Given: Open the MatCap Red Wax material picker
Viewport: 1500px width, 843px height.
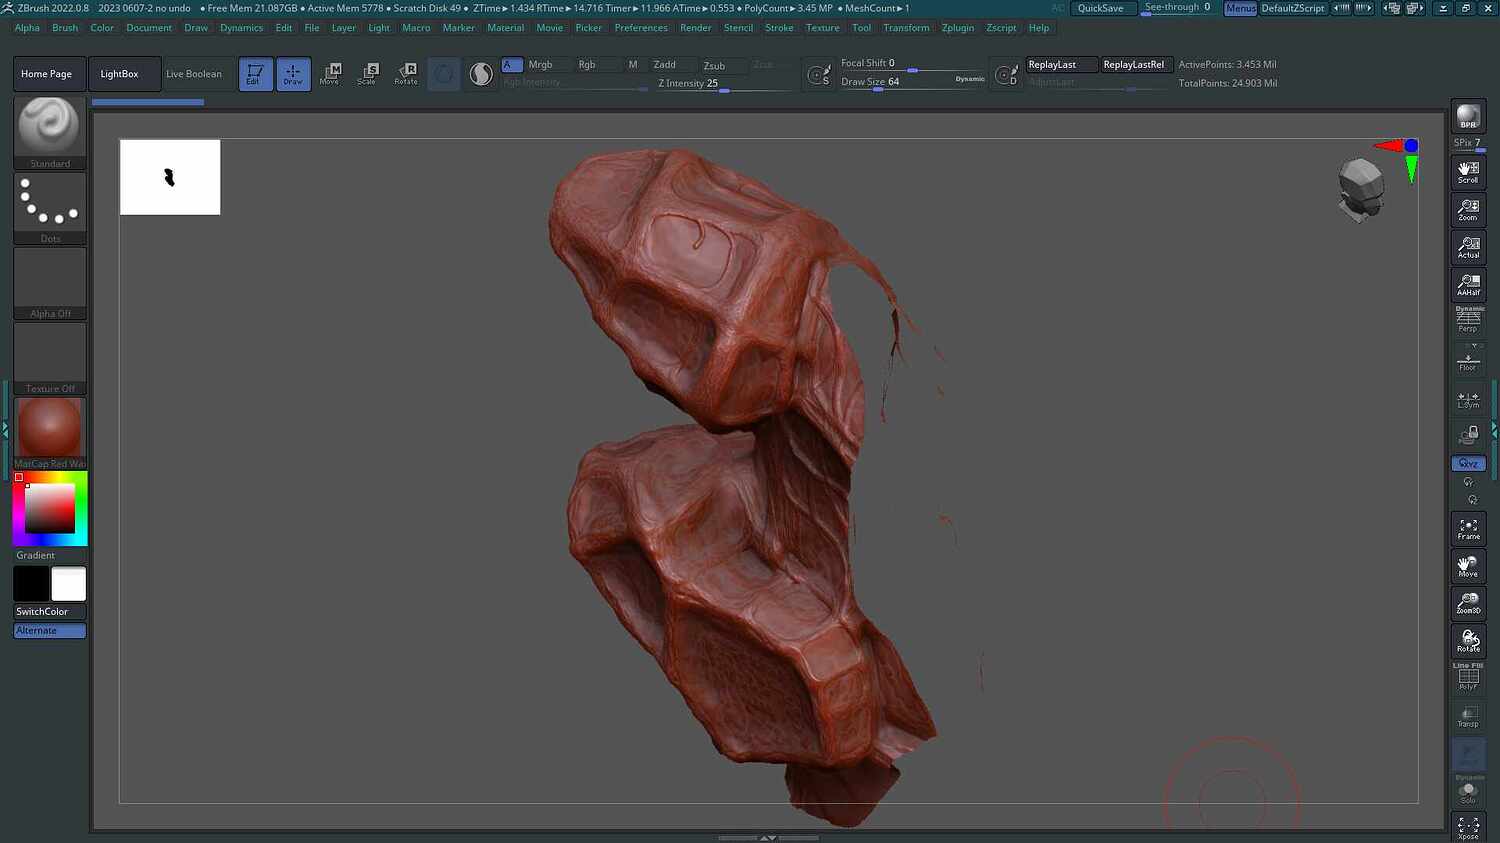Looking at the screenshot, I should 49,428.
